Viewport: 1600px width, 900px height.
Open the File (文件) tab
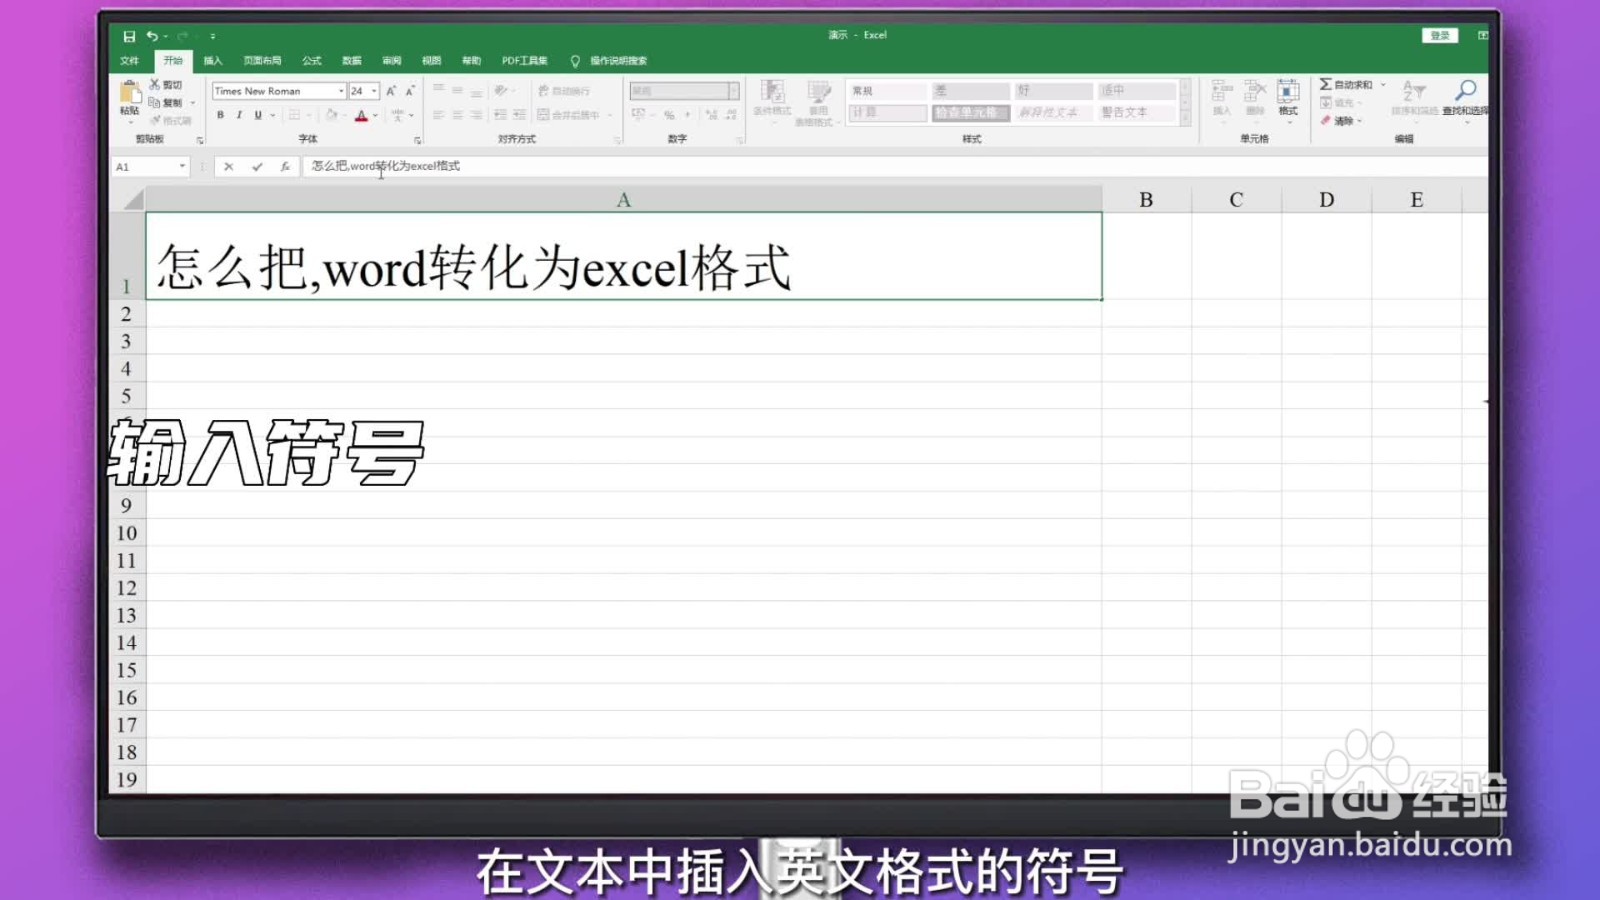coord(129,61)
